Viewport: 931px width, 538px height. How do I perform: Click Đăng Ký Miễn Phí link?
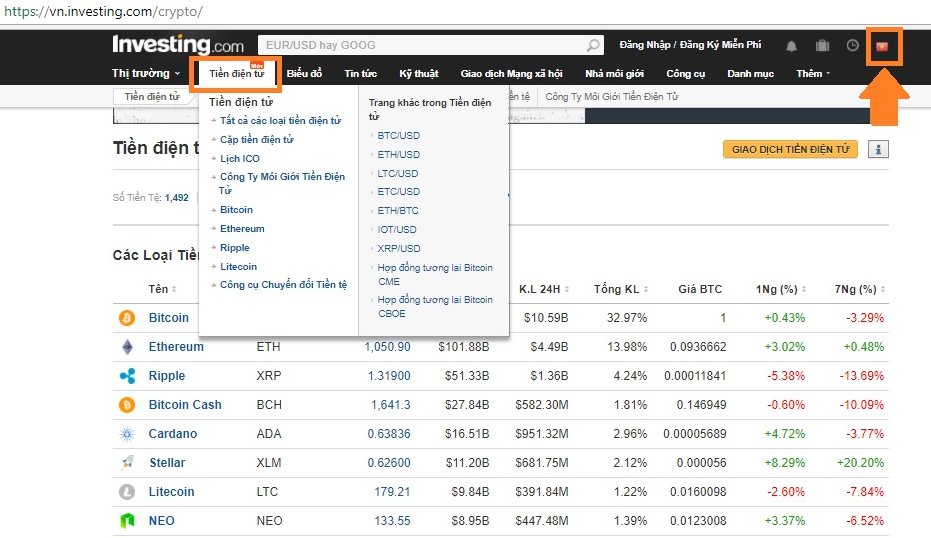(720, 45)
